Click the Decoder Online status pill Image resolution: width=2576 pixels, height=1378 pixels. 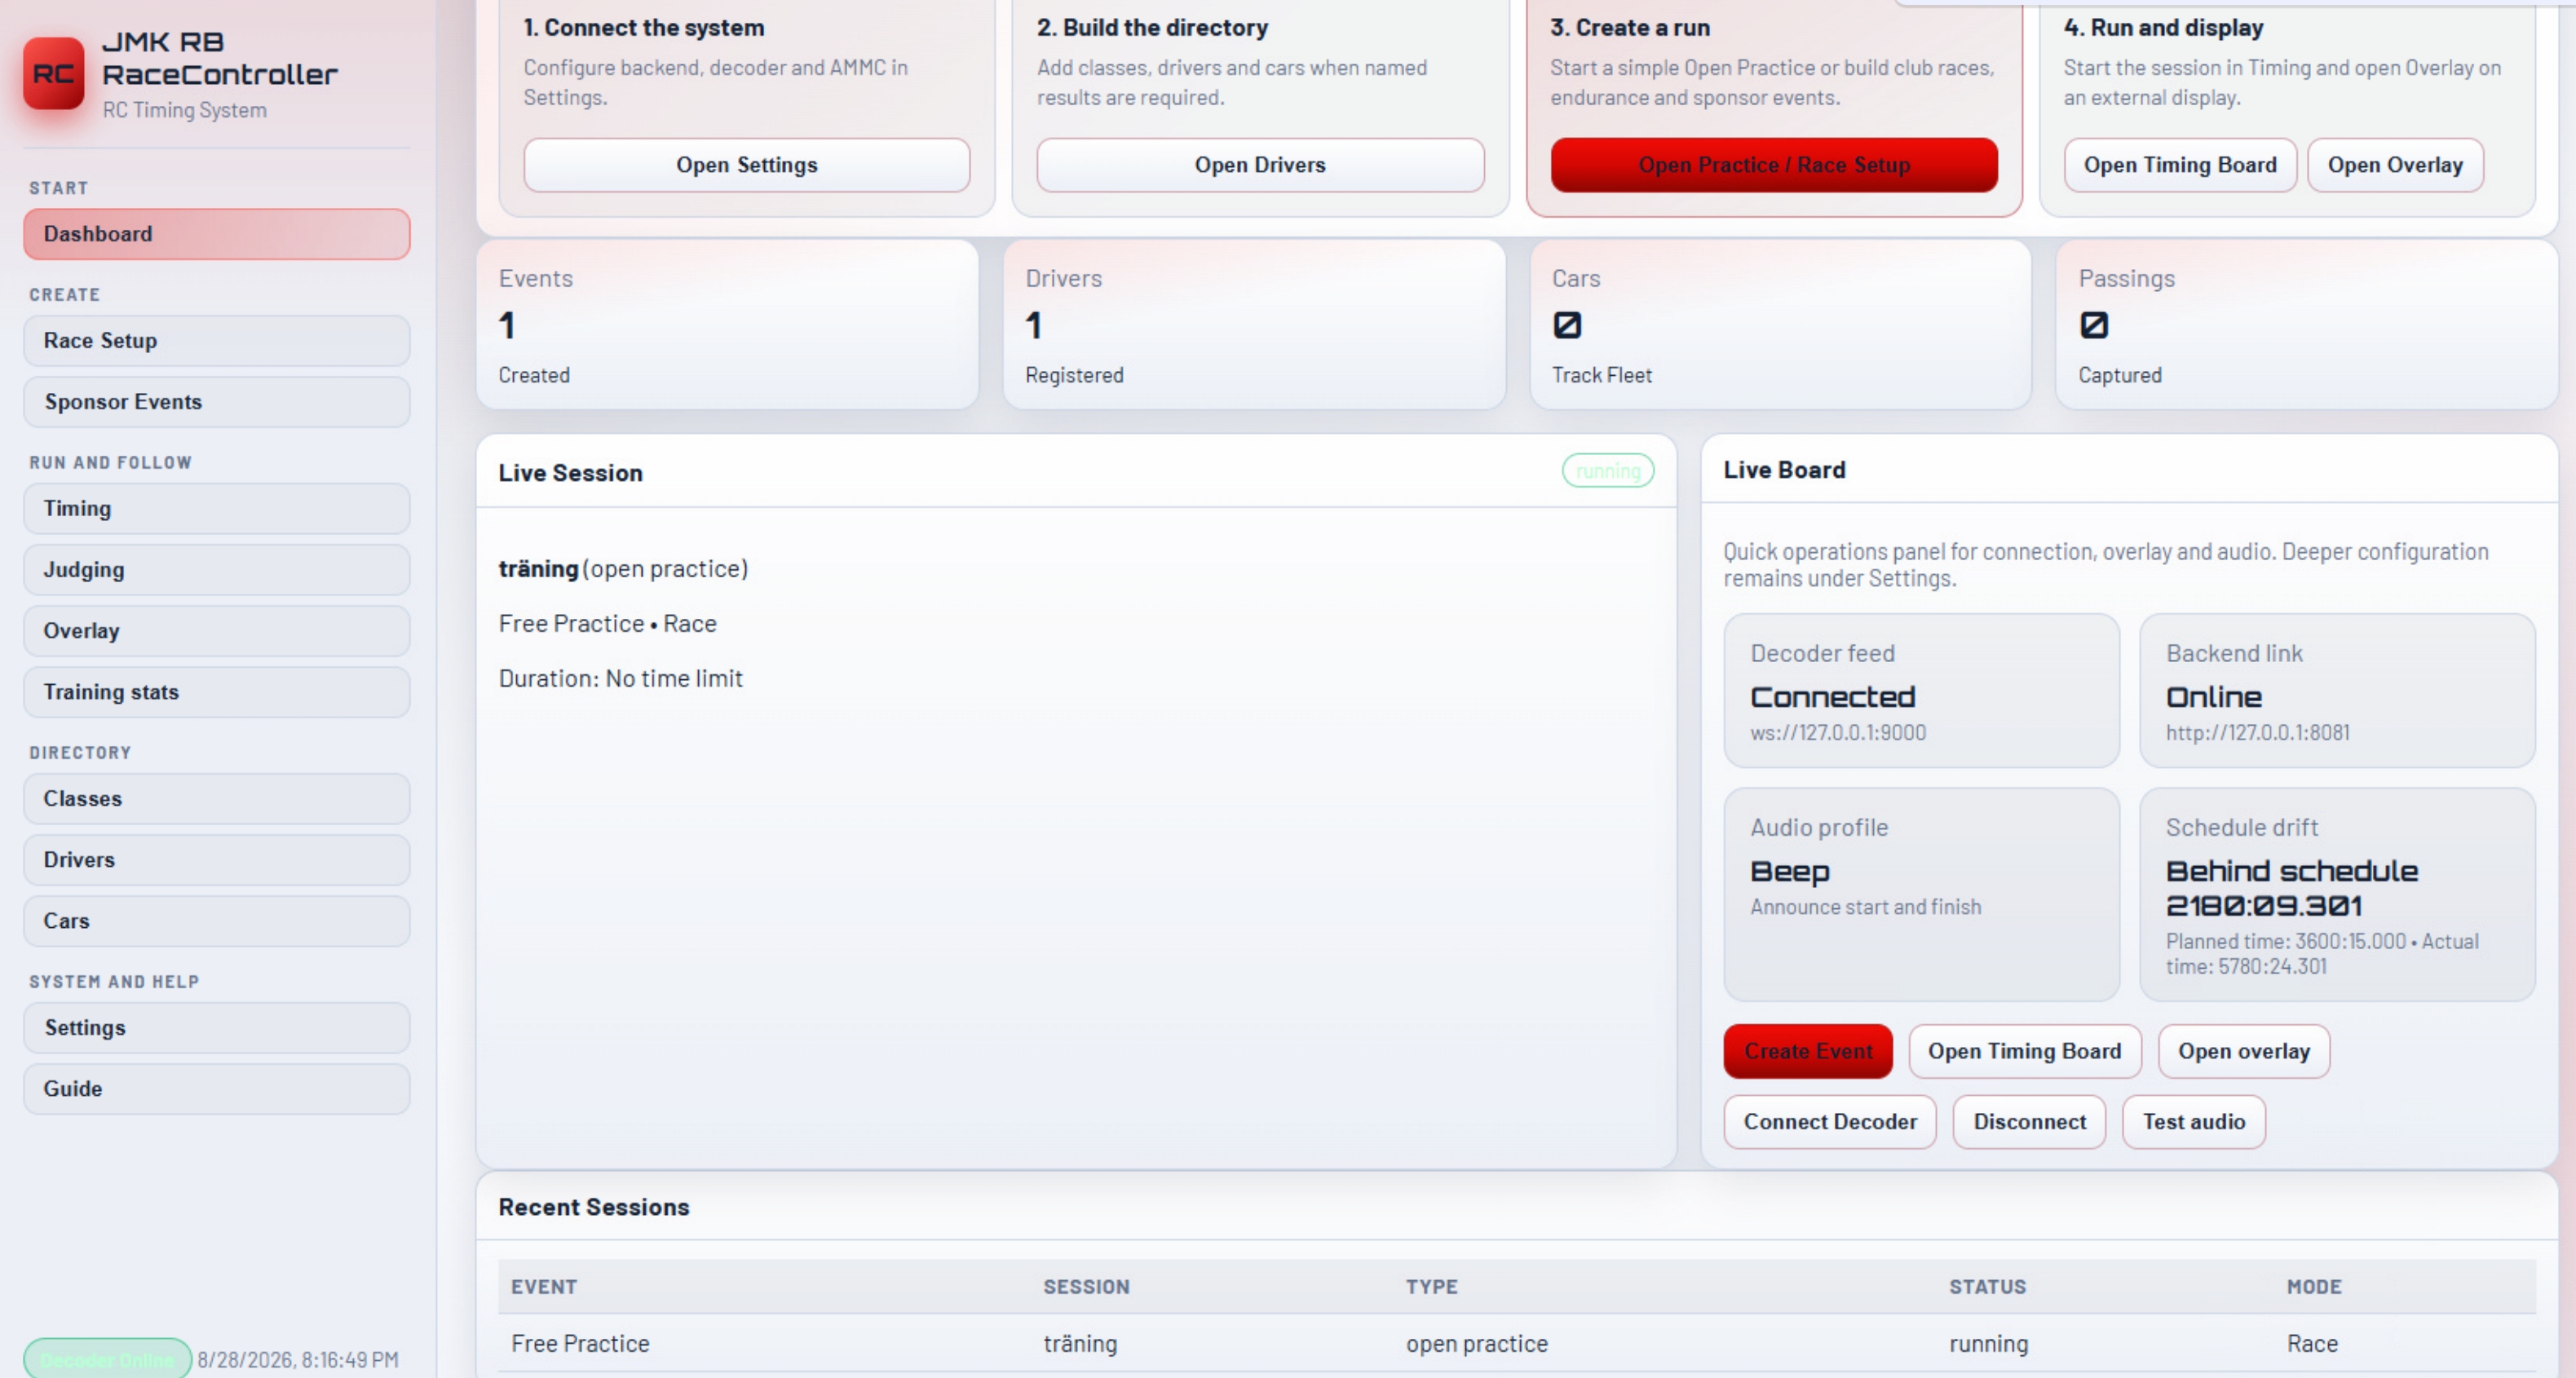107,1360
